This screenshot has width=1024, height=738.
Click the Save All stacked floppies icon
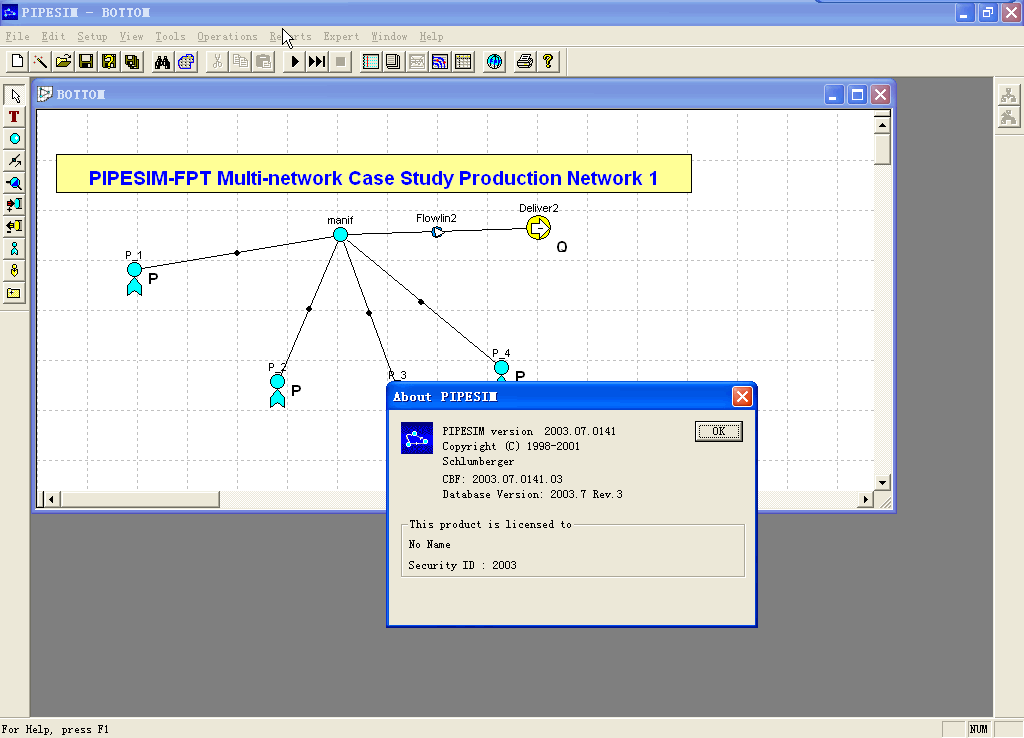(x=132, y=62)
